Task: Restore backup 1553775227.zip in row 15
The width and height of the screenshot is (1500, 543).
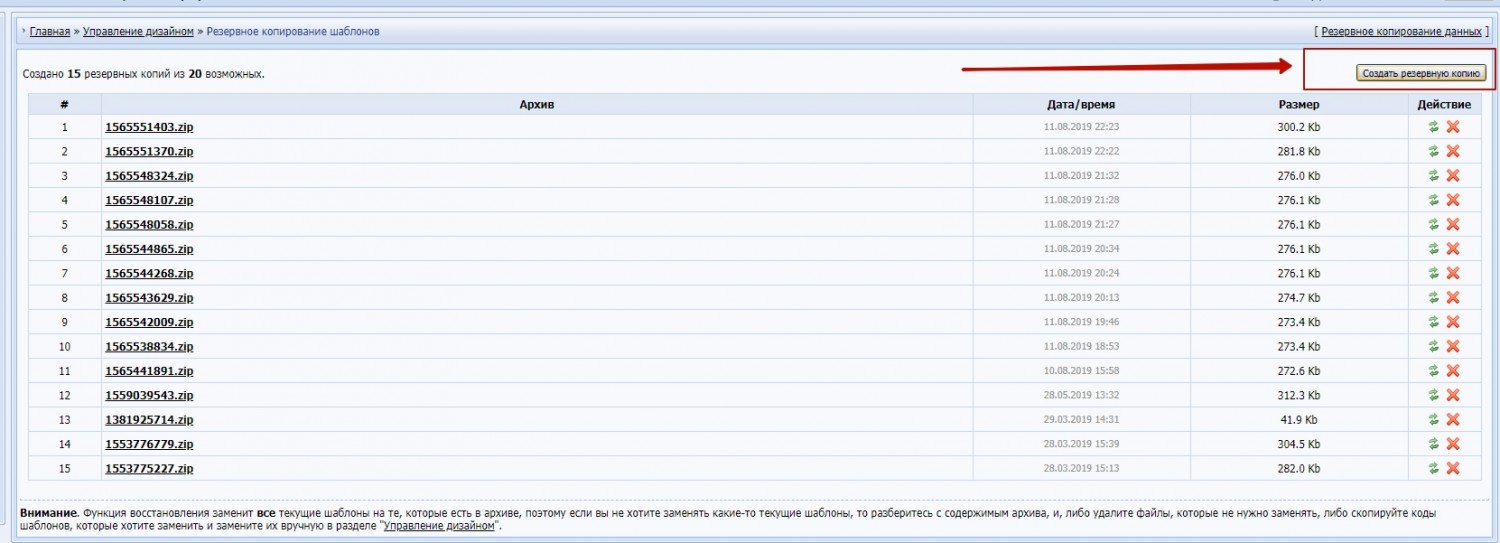Action: (1433, 468)
